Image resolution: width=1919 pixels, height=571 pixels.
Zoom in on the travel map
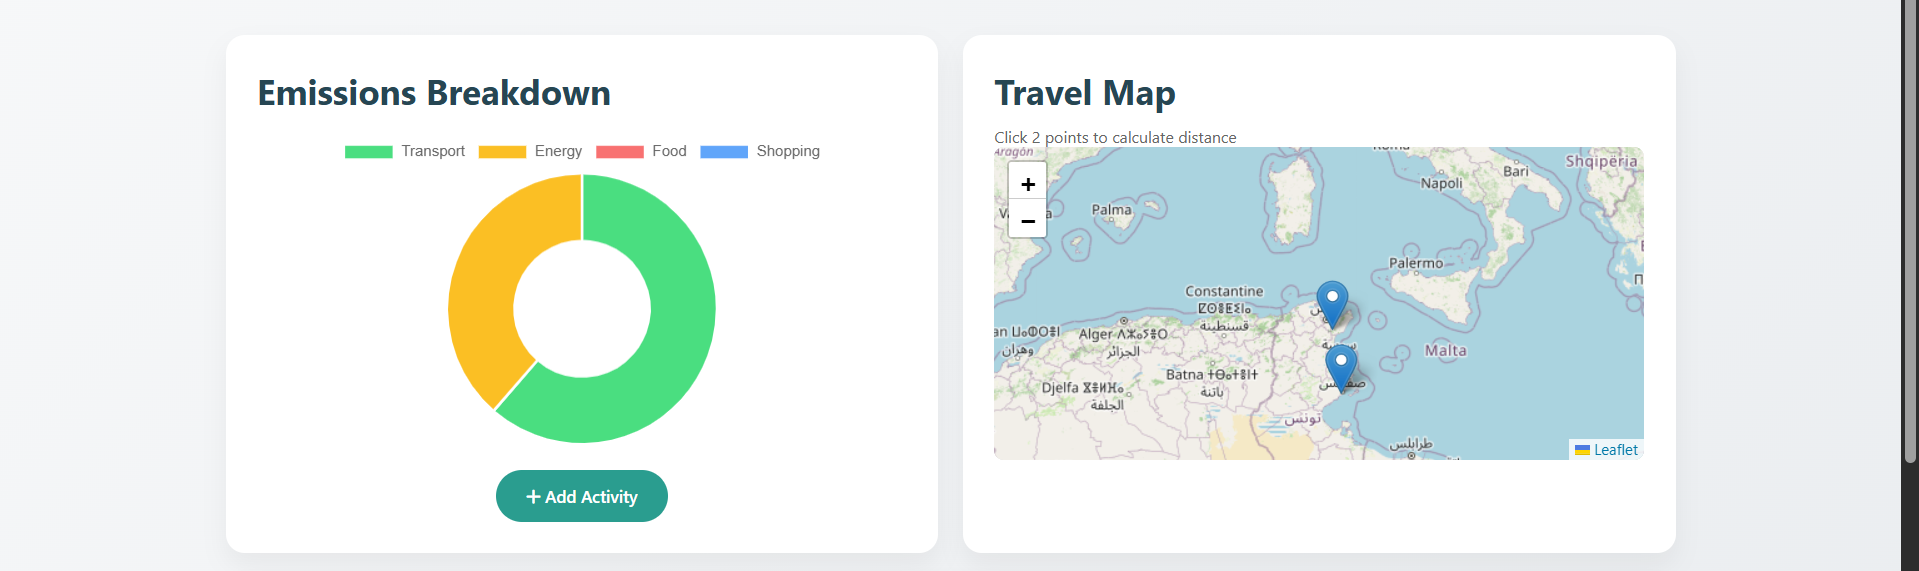[1027, 183]
